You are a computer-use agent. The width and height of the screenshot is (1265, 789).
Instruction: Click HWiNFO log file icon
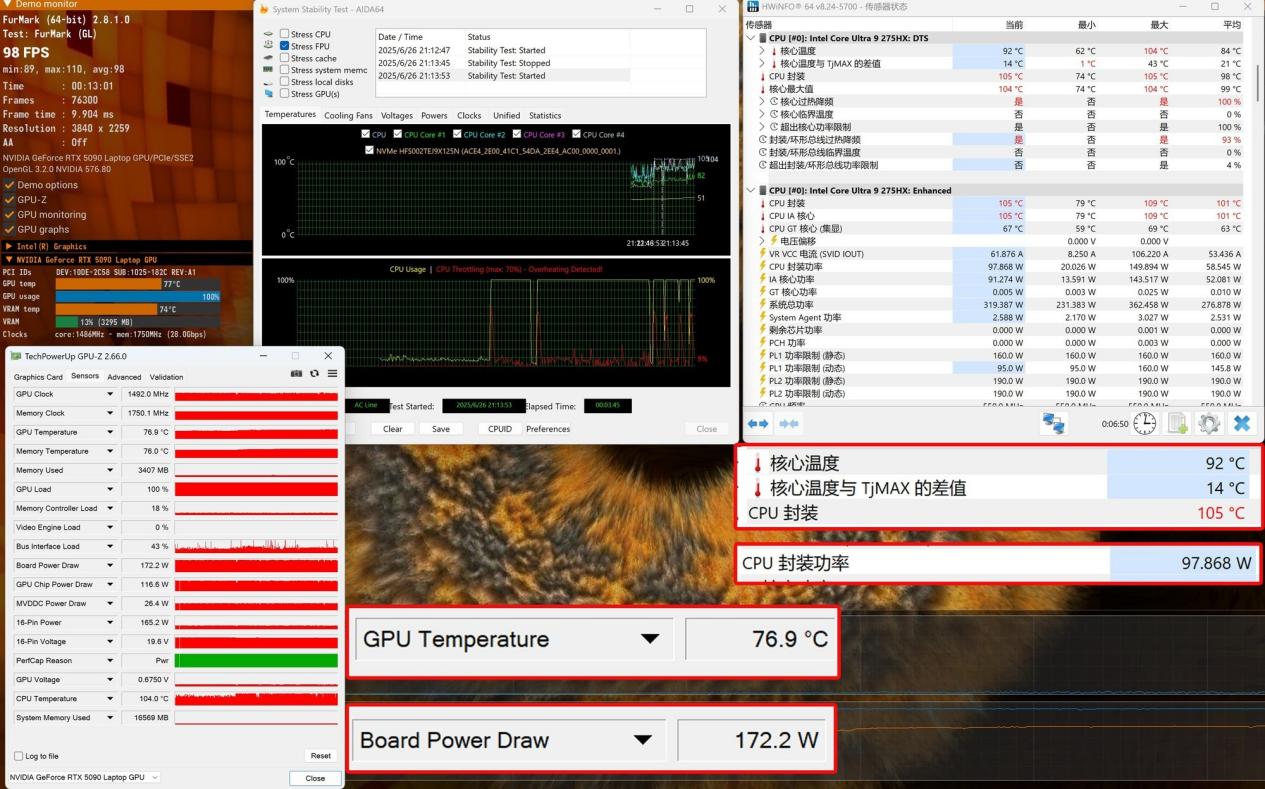pos(1178,423)
